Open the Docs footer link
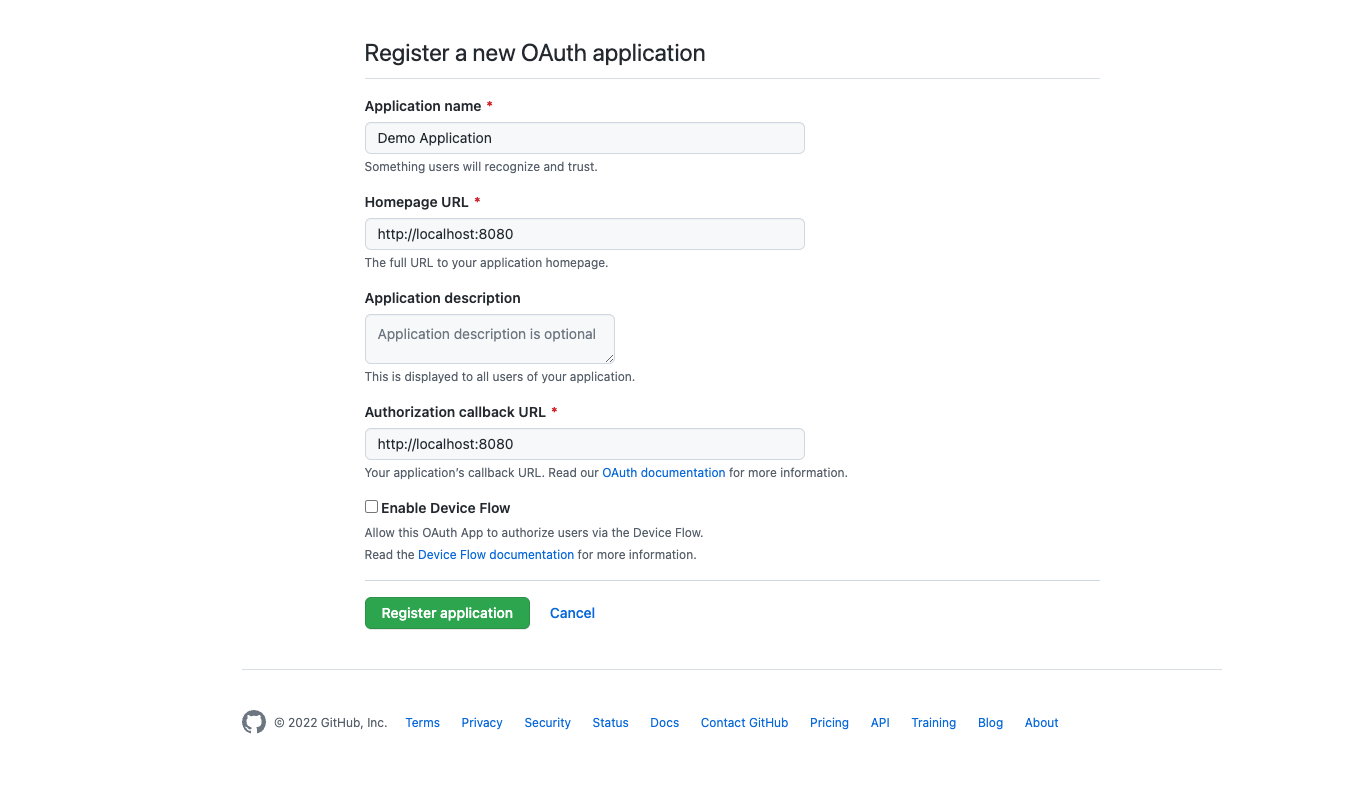1364x804 pixels. [664, 723]
